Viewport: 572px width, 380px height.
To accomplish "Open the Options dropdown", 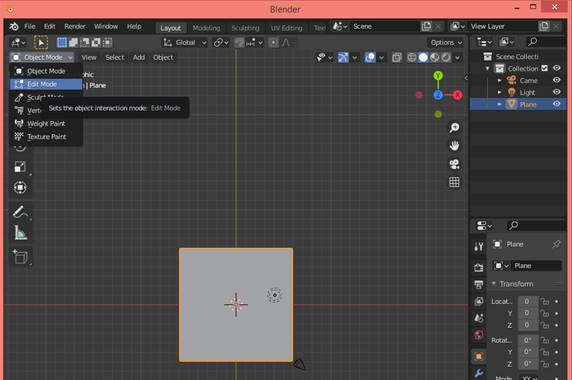I will (x=446, y=43).
